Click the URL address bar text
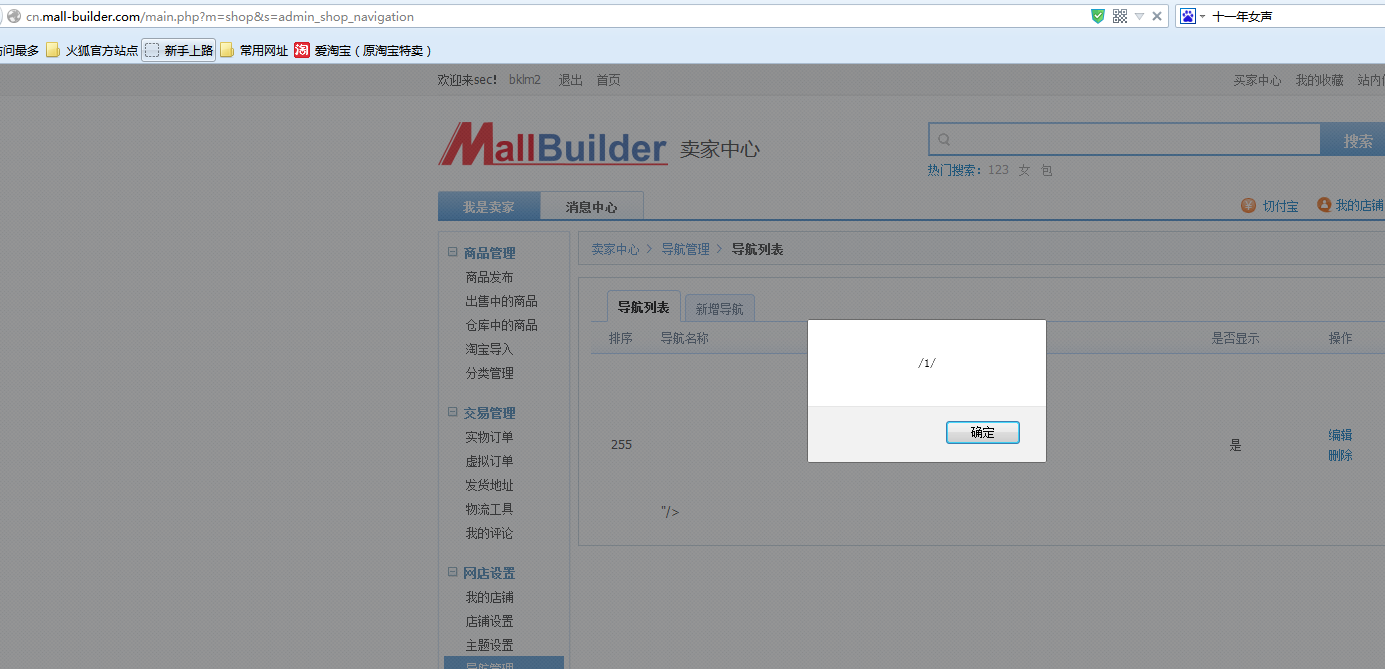This screenshot has width=1385, height=669. (x=220, y=17)
